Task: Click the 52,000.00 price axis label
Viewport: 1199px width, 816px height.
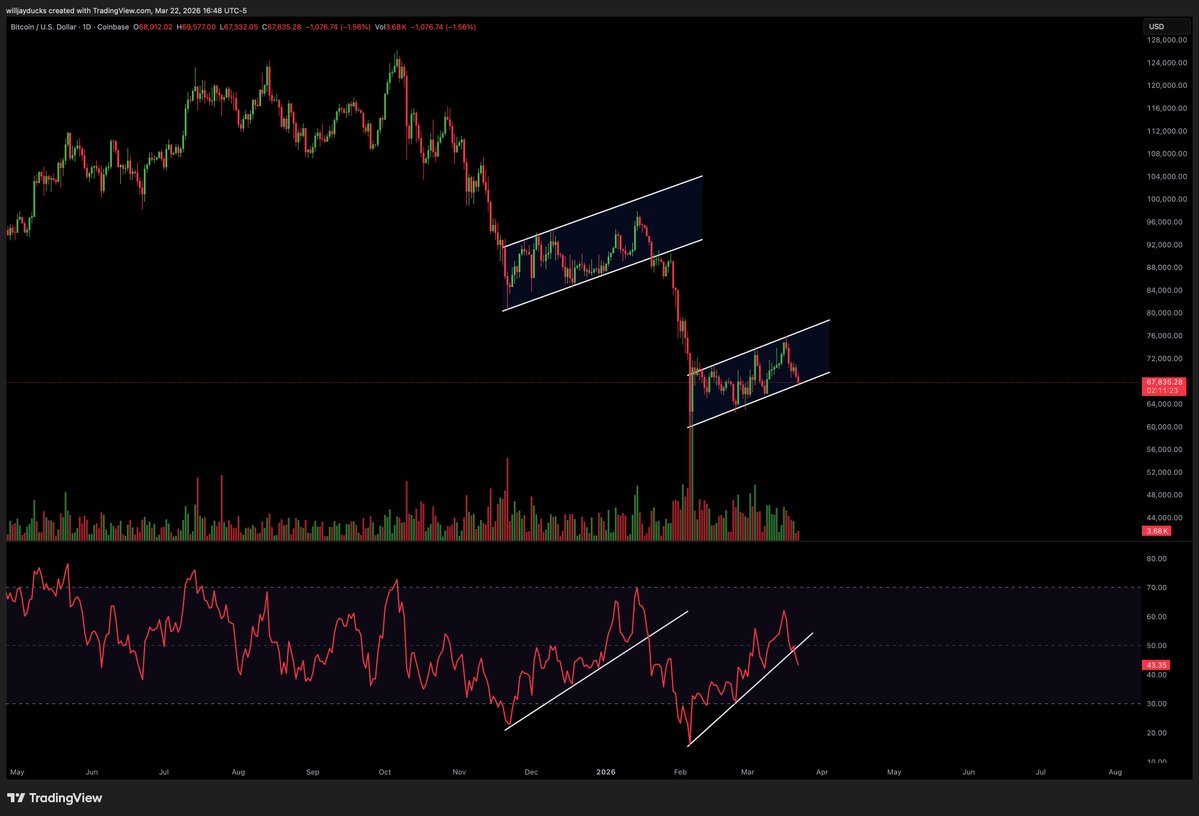Action: click(1167, 473)
